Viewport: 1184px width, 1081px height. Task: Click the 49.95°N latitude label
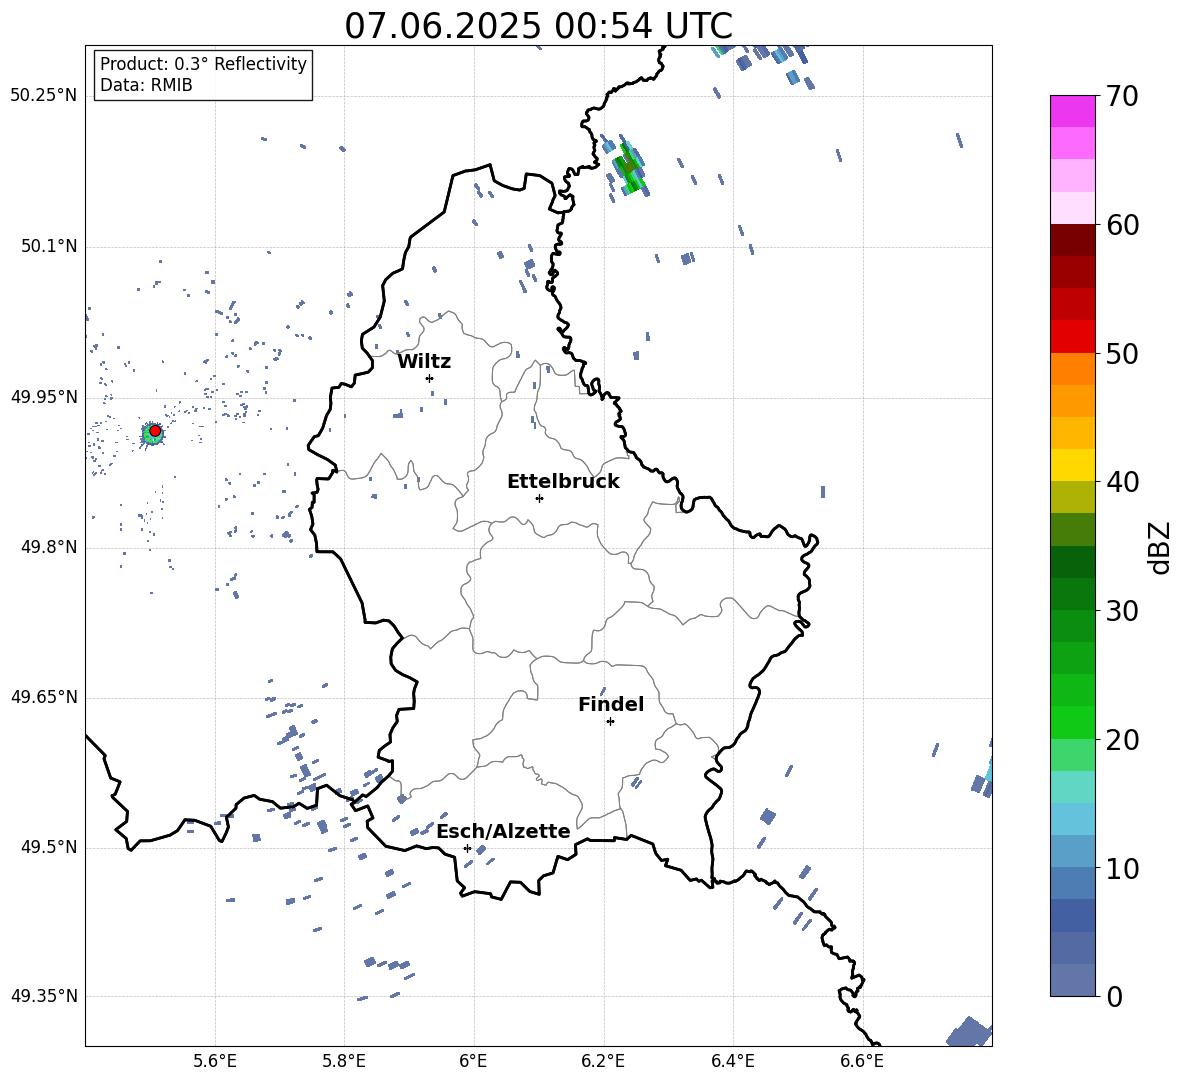[x=44, y=397]
